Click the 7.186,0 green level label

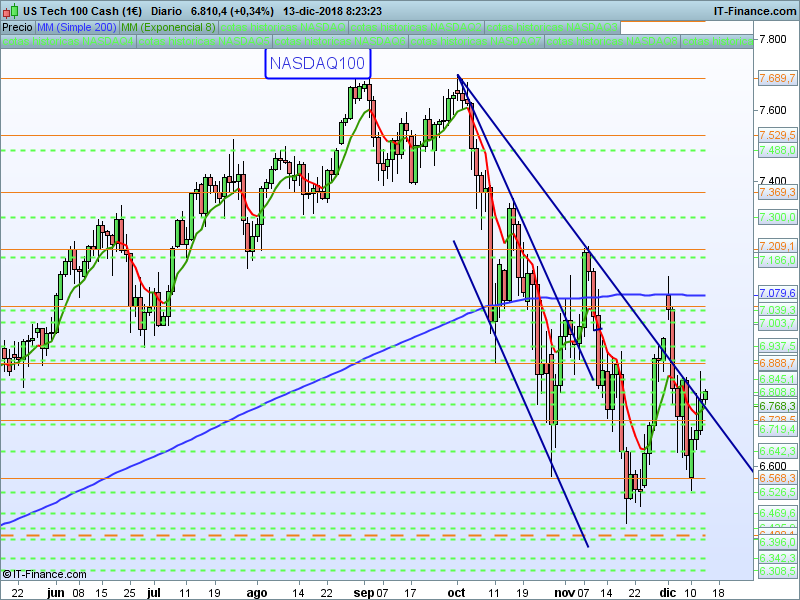click(777, 260)
